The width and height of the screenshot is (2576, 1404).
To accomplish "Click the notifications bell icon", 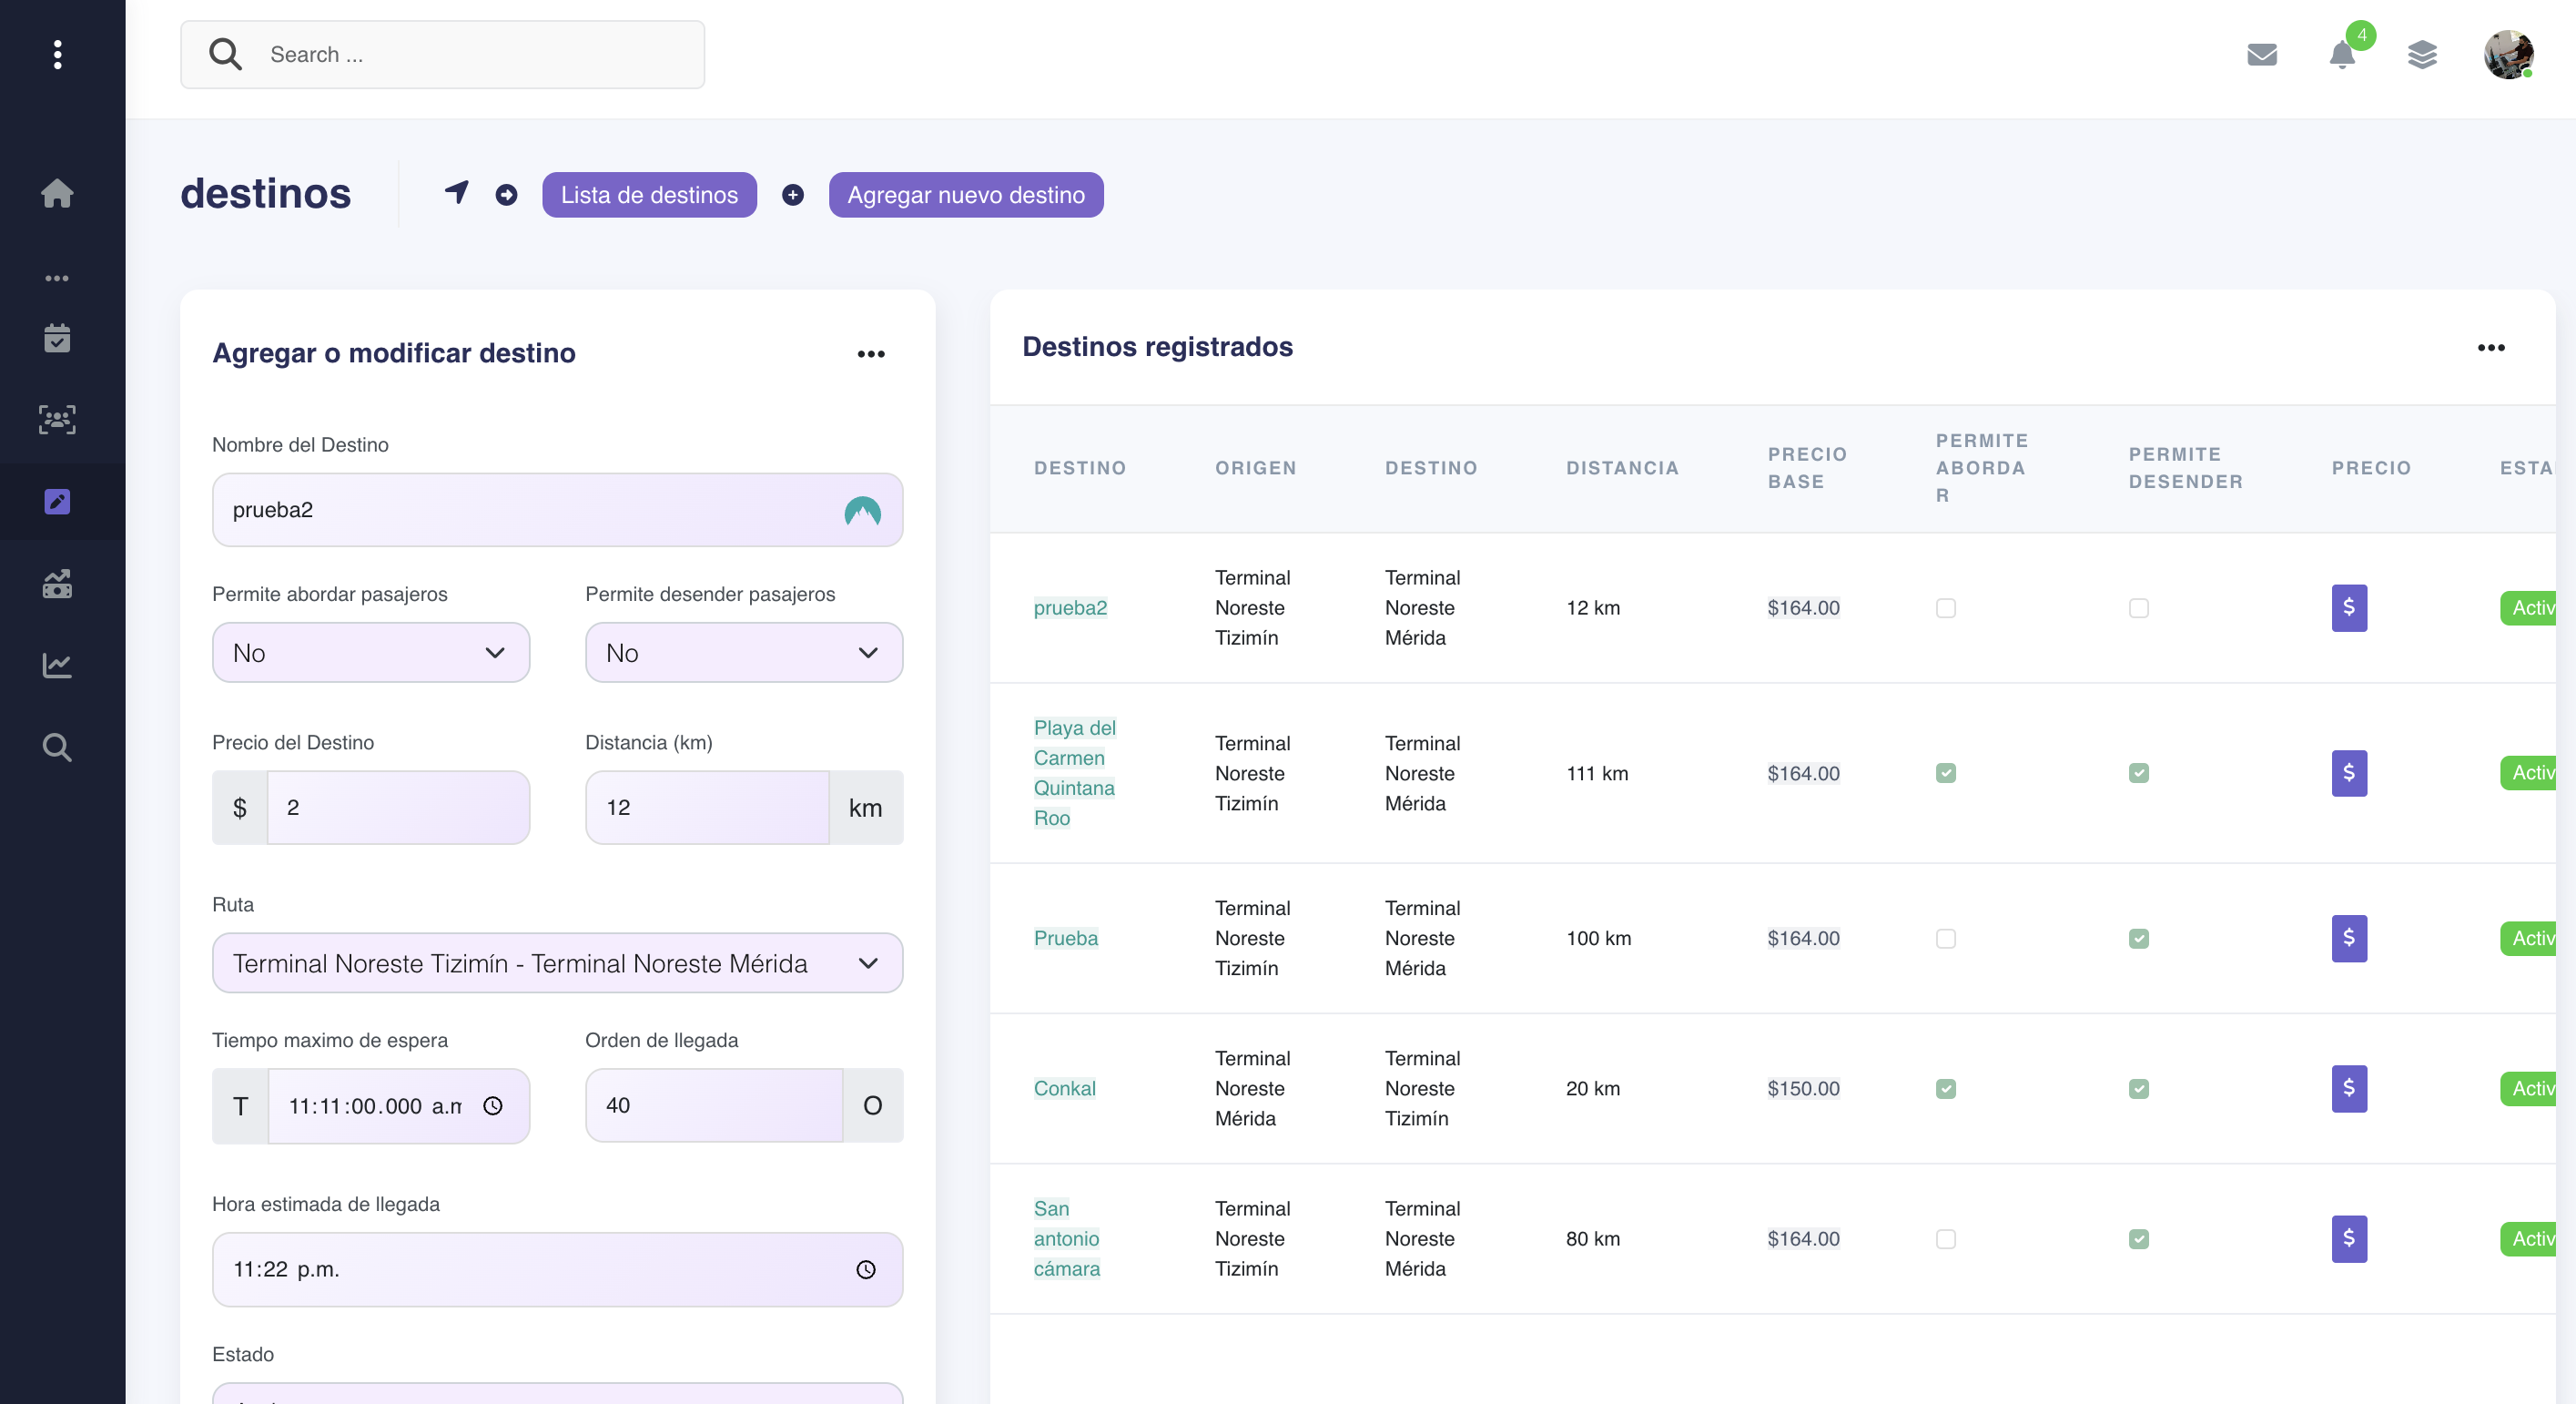I will pyautogui.click(x=2341, y=55).
